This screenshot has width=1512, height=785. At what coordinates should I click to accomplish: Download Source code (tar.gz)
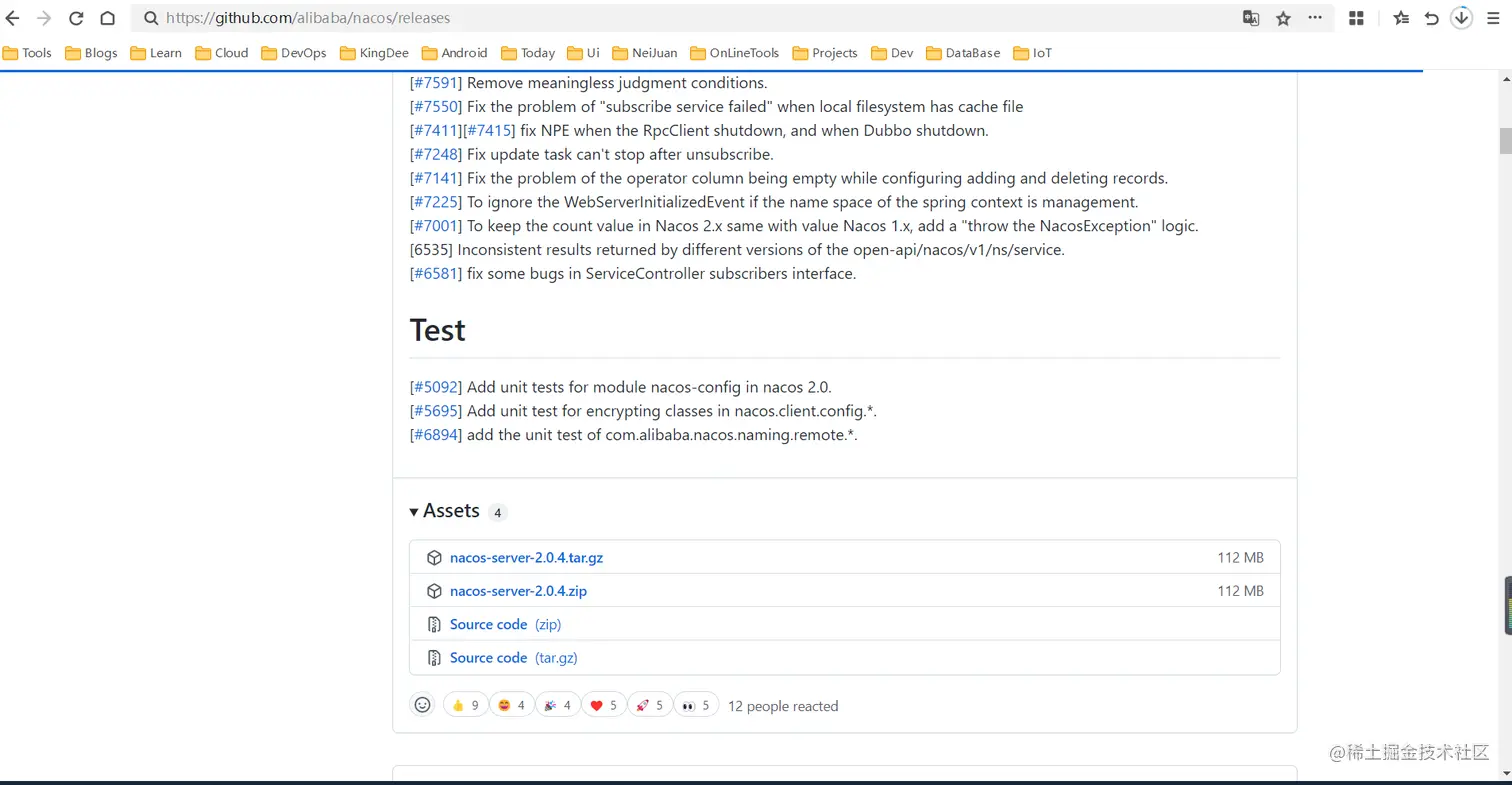point(514,658)
